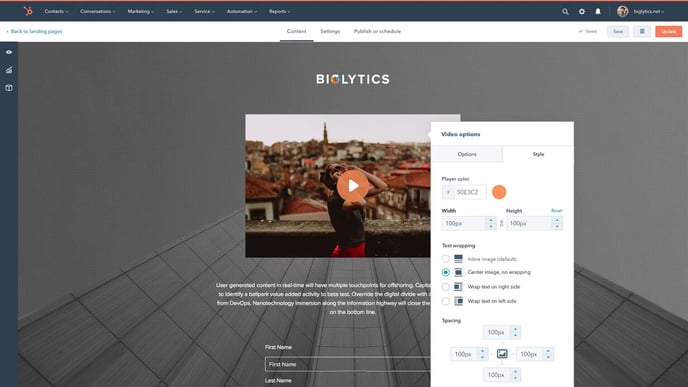
Task: Expand the biglytics.net account dropdown
Action: (x=649, y=12)
